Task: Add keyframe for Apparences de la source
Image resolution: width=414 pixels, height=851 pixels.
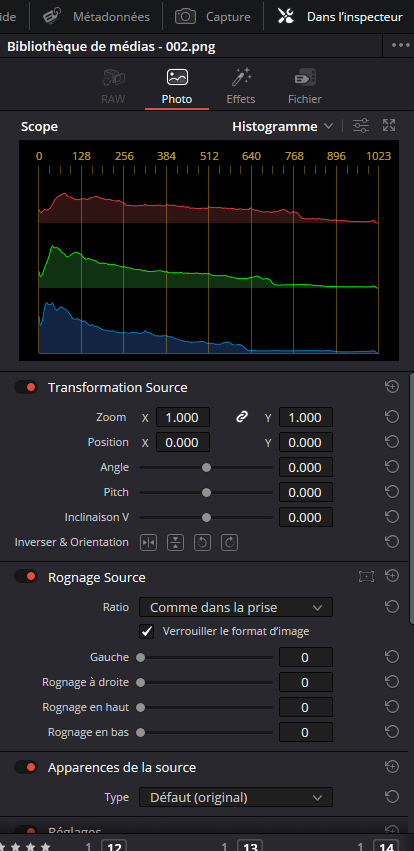Action: (x=392, y=766)
